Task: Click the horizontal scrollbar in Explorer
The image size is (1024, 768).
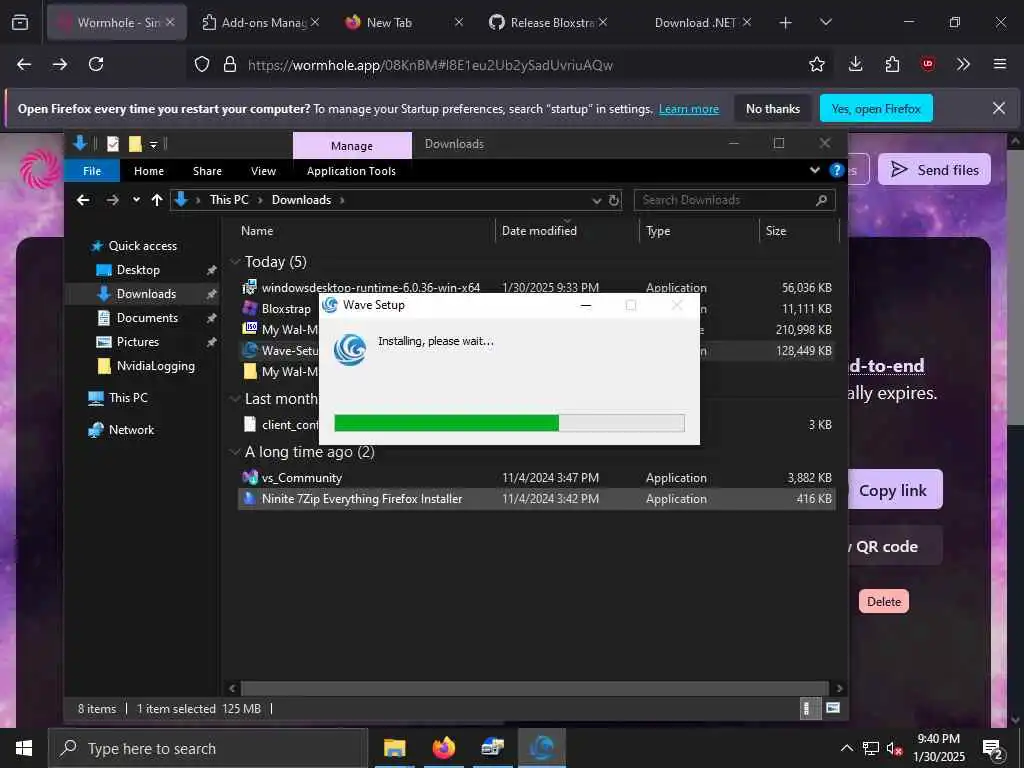Action: 535,688
